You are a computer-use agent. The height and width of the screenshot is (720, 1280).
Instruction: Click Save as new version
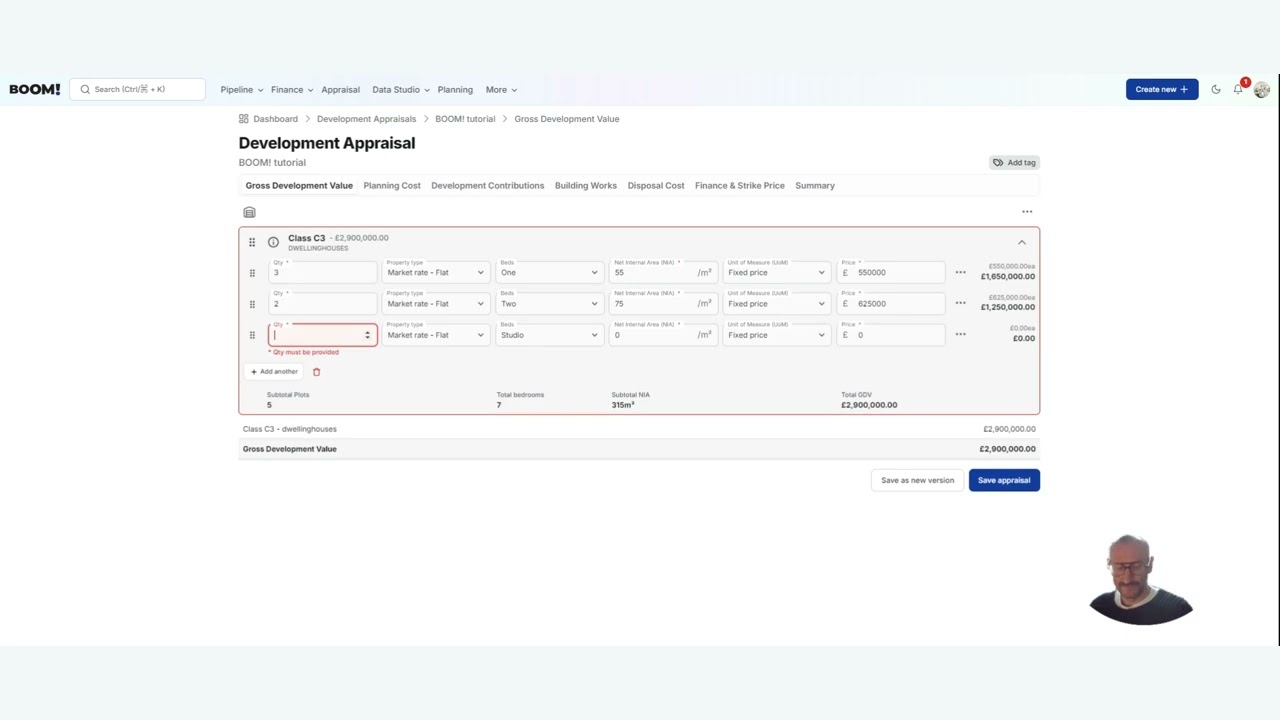tap(917, 480)
